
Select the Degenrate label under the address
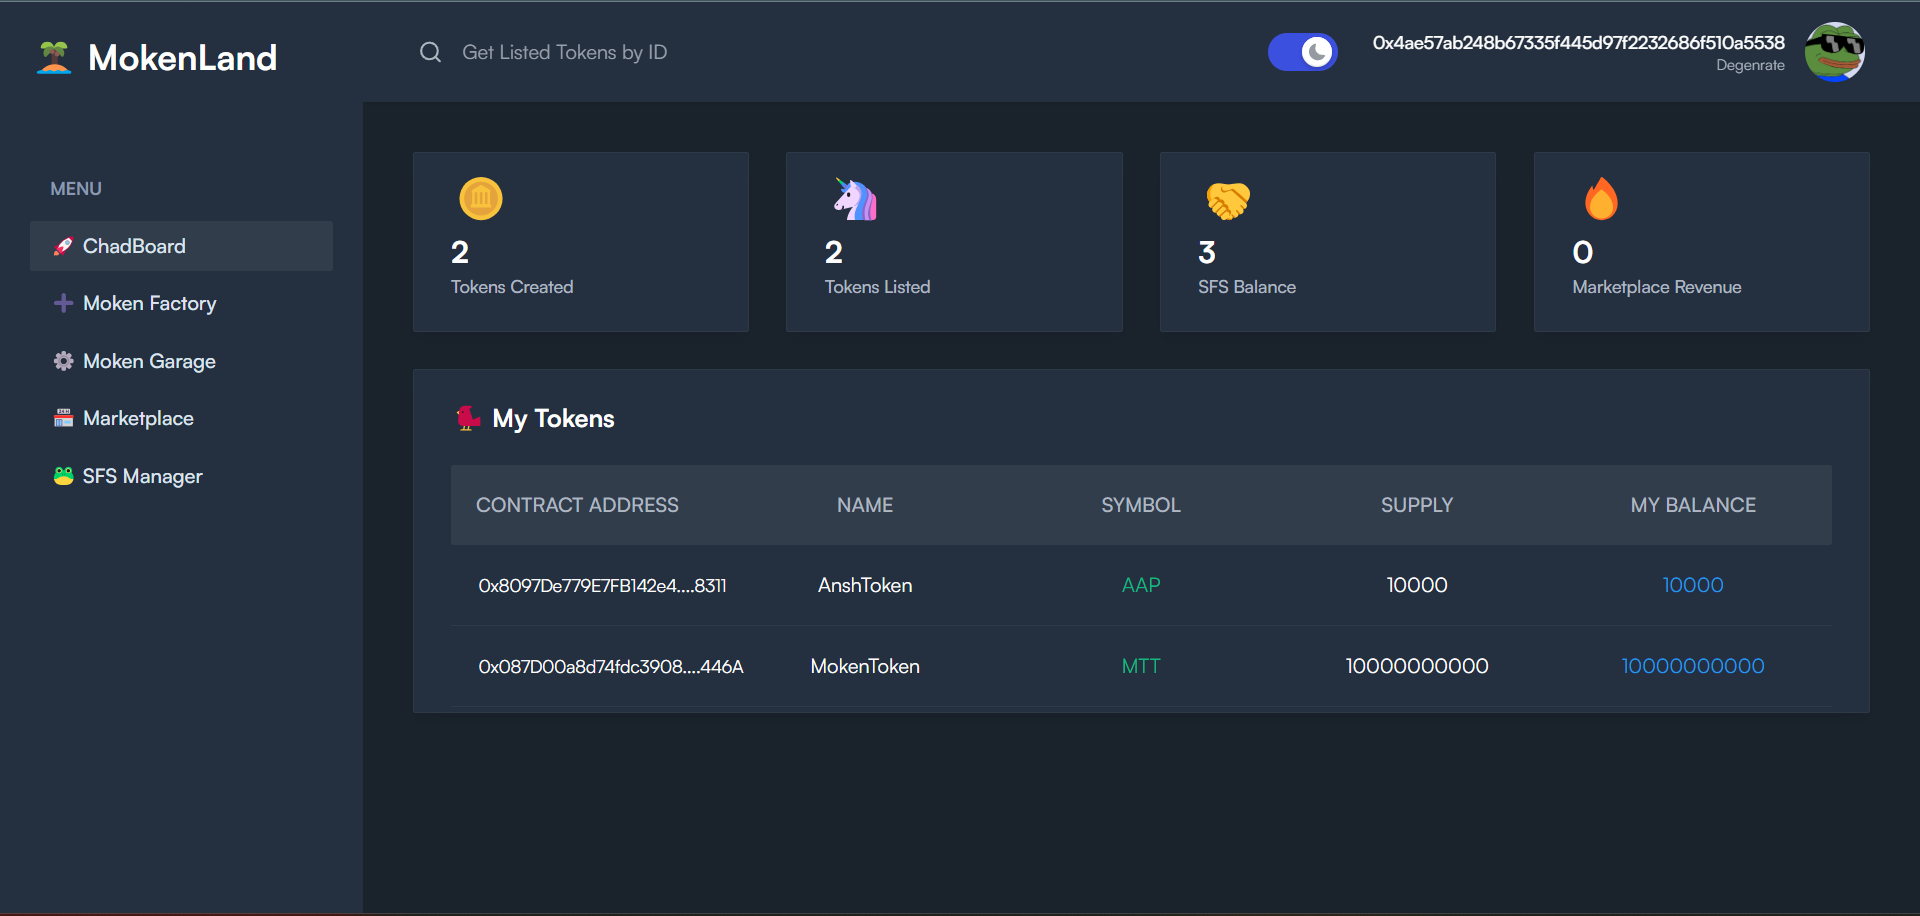1750,66
